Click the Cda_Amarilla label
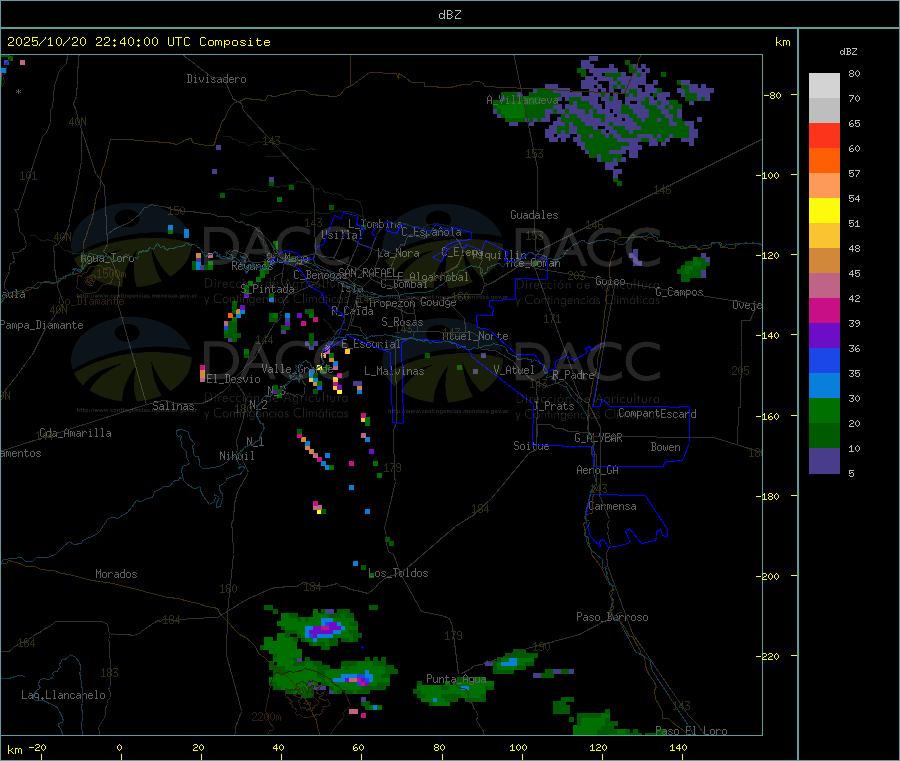Viewport: 900px width, 761px height. point(75,433)
